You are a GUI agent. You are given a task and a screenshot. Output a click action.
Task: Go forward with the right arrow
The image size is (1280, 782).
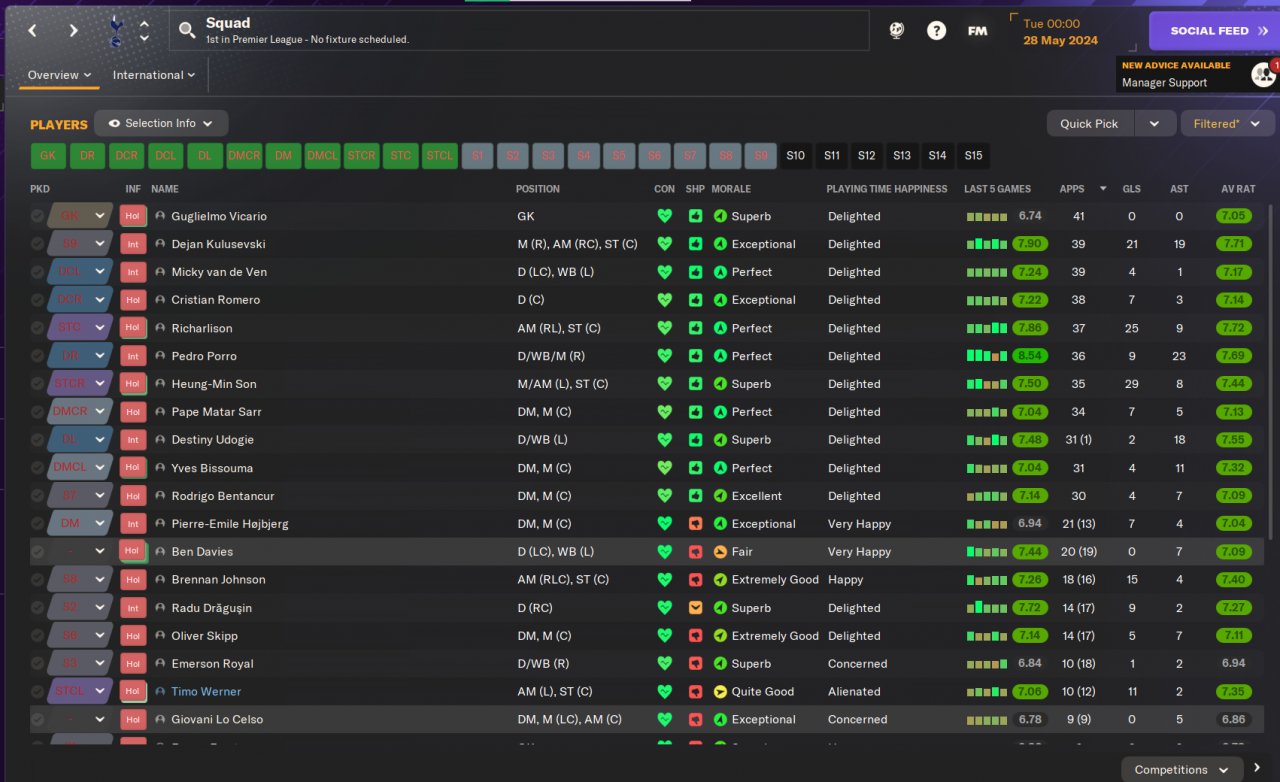point(73,31)
